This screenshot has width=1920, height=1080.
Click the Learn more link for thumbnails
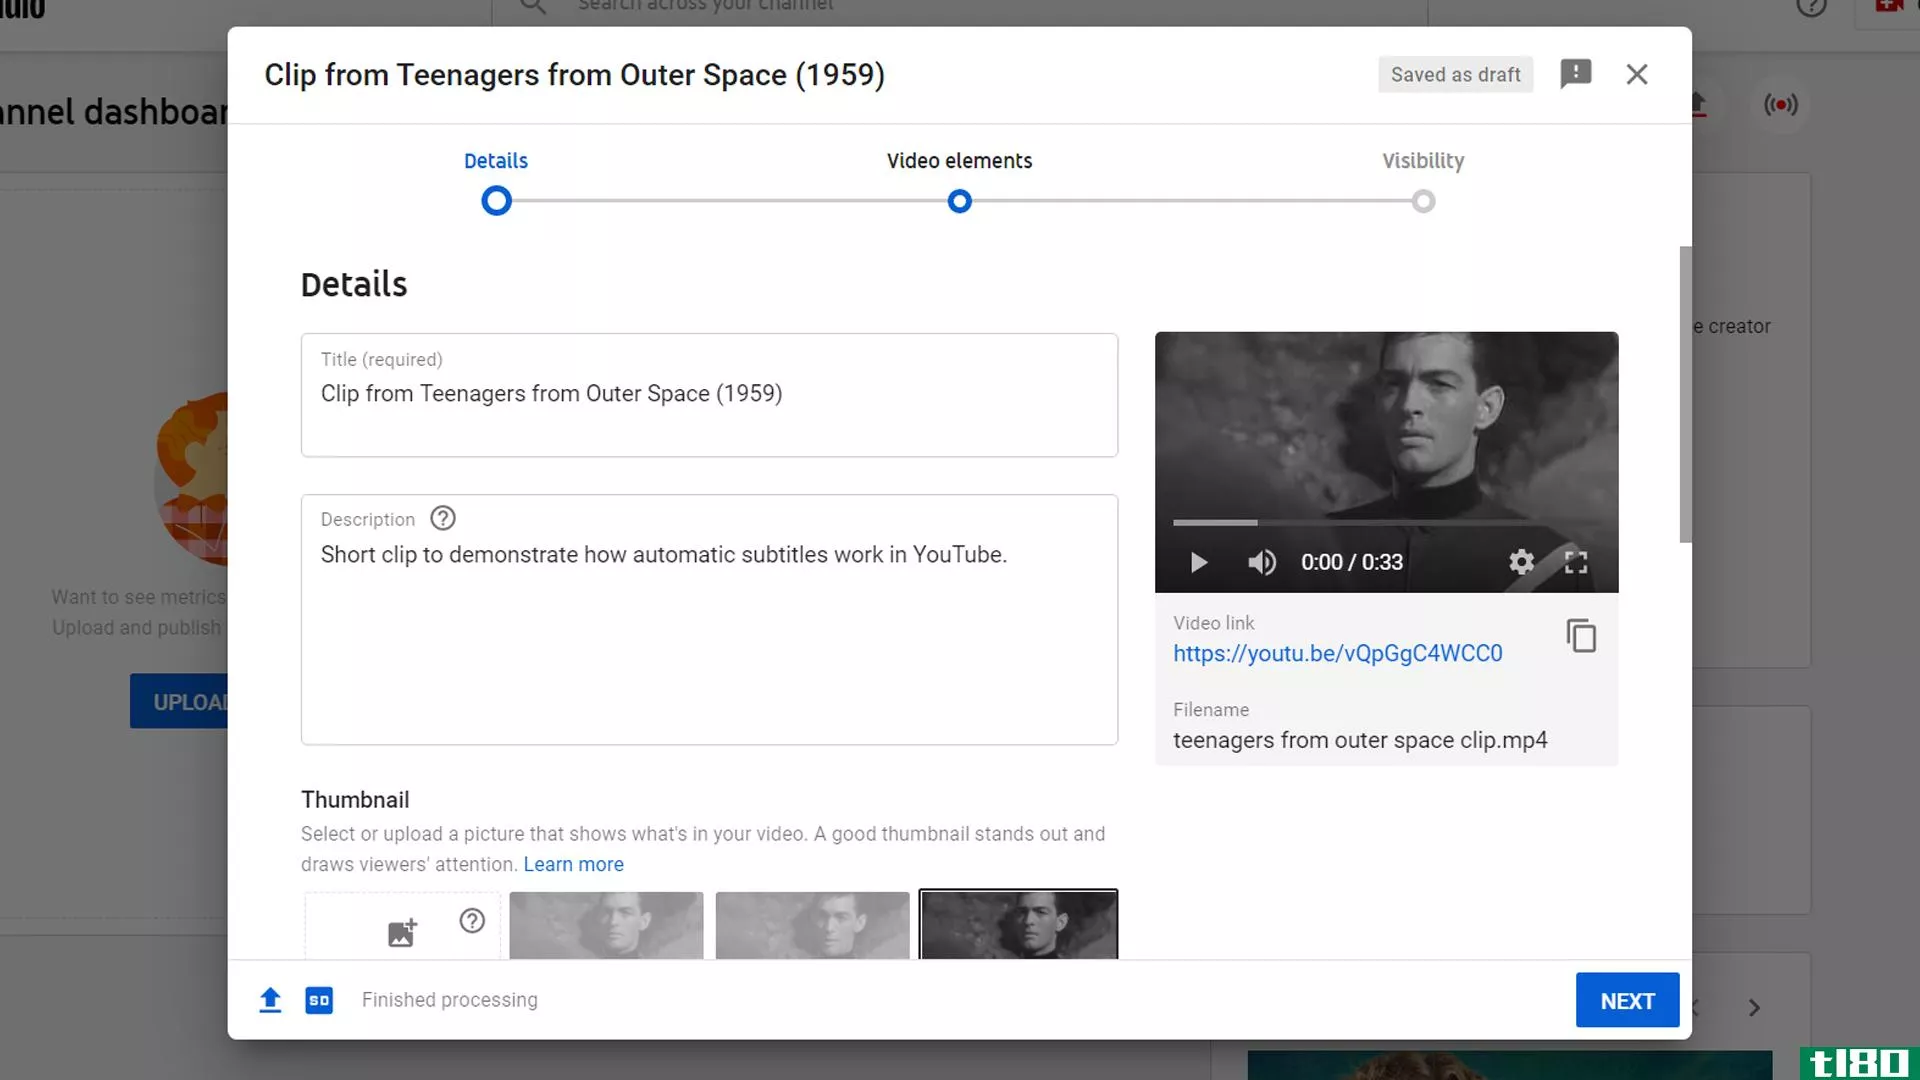572,864
